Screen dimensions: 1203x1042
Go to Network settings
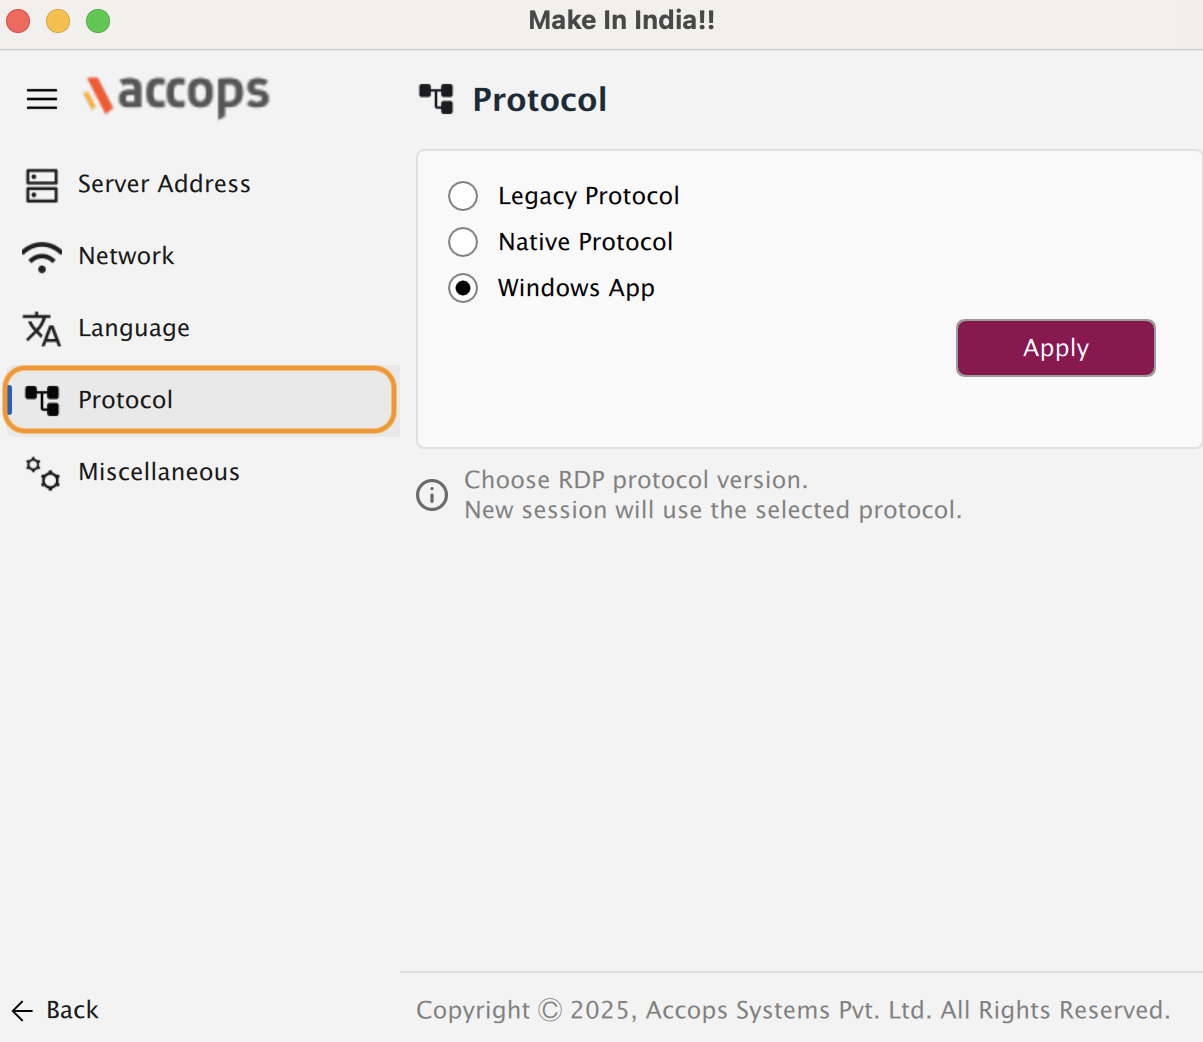126,257
